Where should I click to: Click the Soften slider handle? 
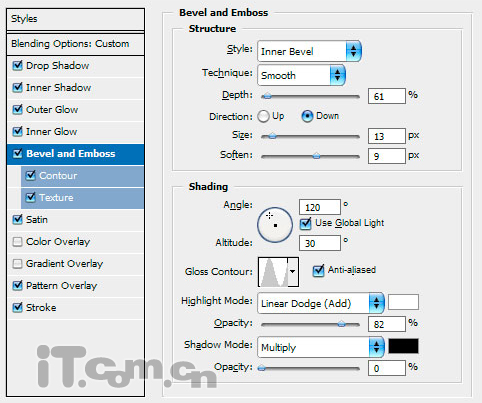(x=316, y=156)
